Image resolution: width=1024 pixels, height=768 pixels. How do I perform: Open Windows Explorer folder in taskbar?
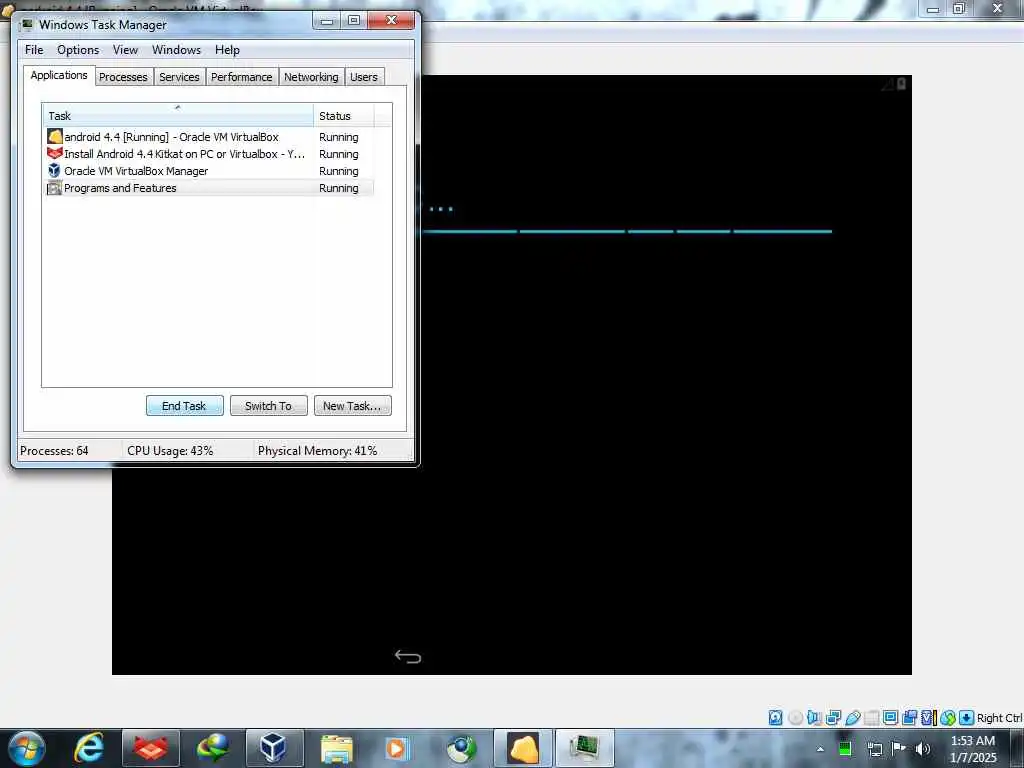click(x=336, y=749)
